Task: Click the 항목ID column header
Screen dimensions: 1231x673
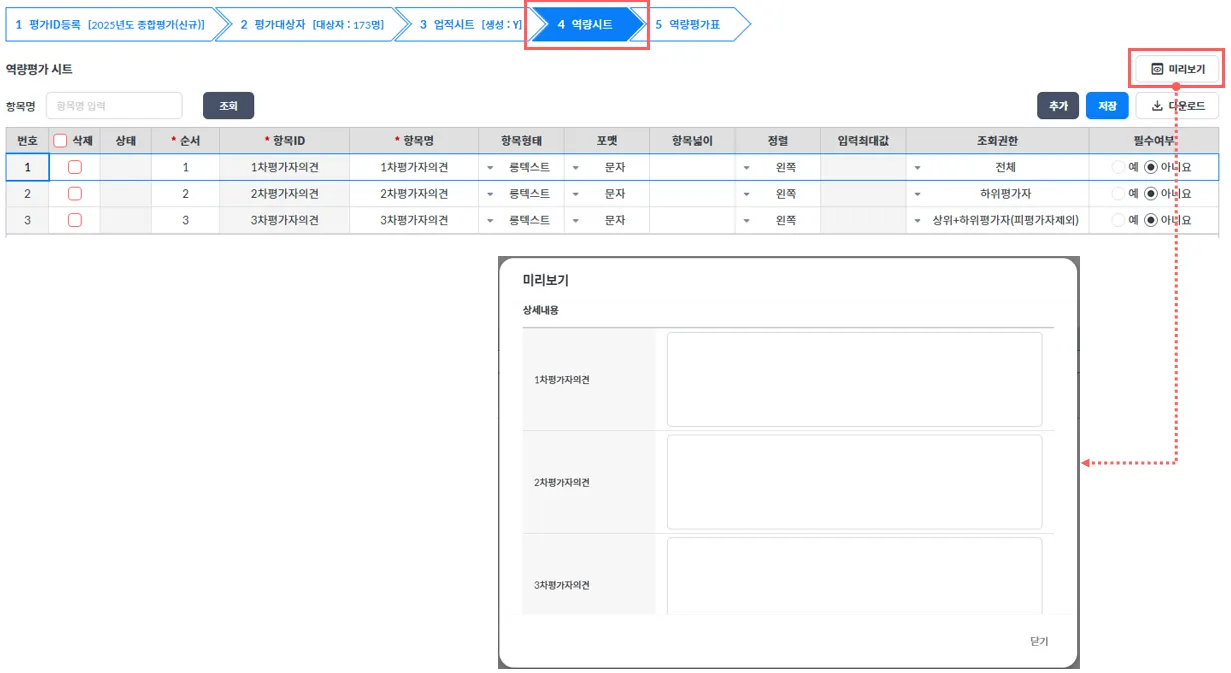Action: 285,141
